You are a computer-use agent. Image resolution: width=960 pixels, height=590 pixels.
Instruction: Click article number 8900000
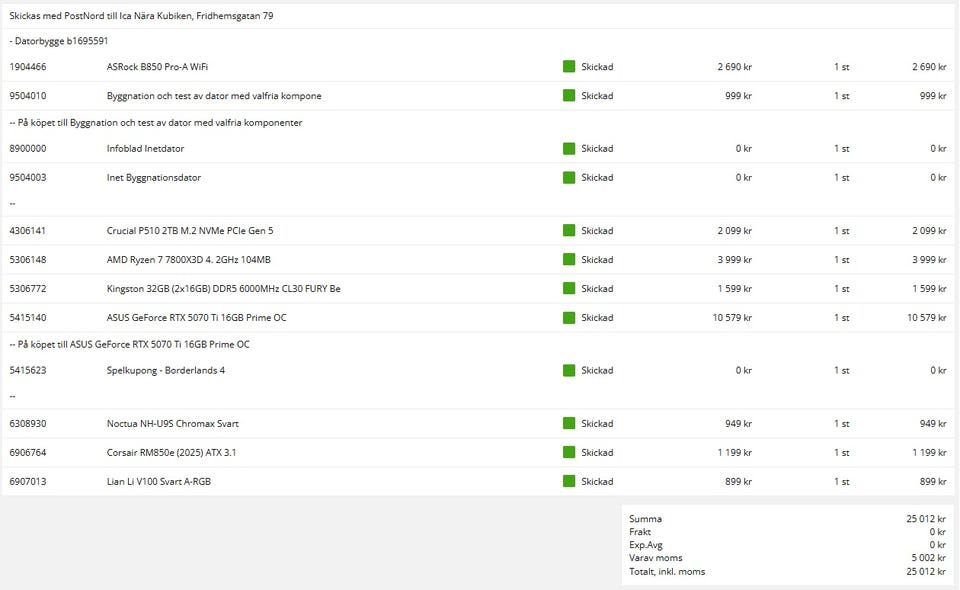(28, 149)
